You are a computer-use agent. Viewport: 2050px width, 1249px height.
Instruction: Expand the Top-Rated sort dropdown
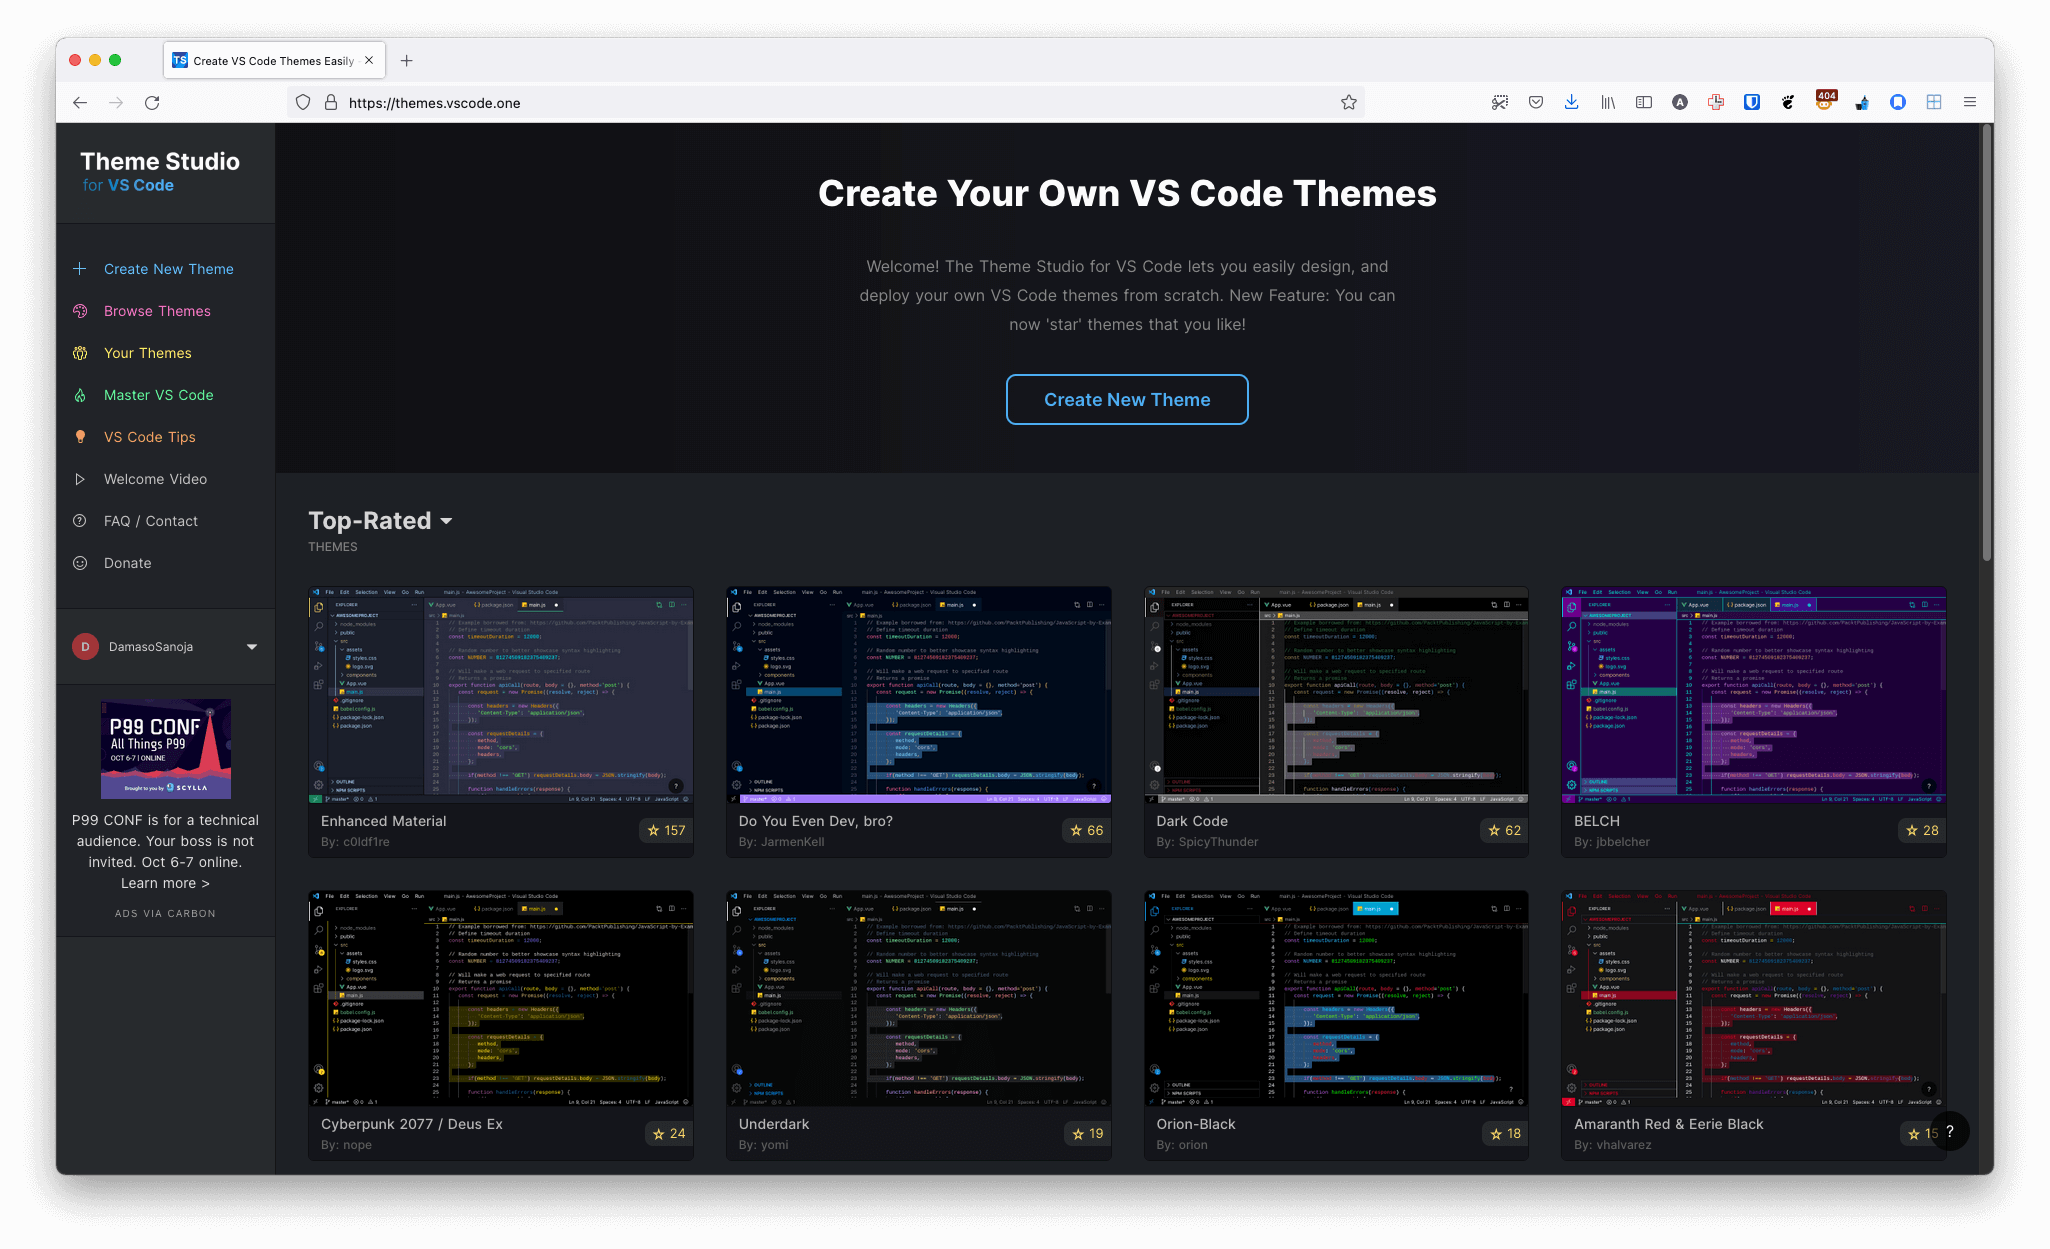click(446, 521)
